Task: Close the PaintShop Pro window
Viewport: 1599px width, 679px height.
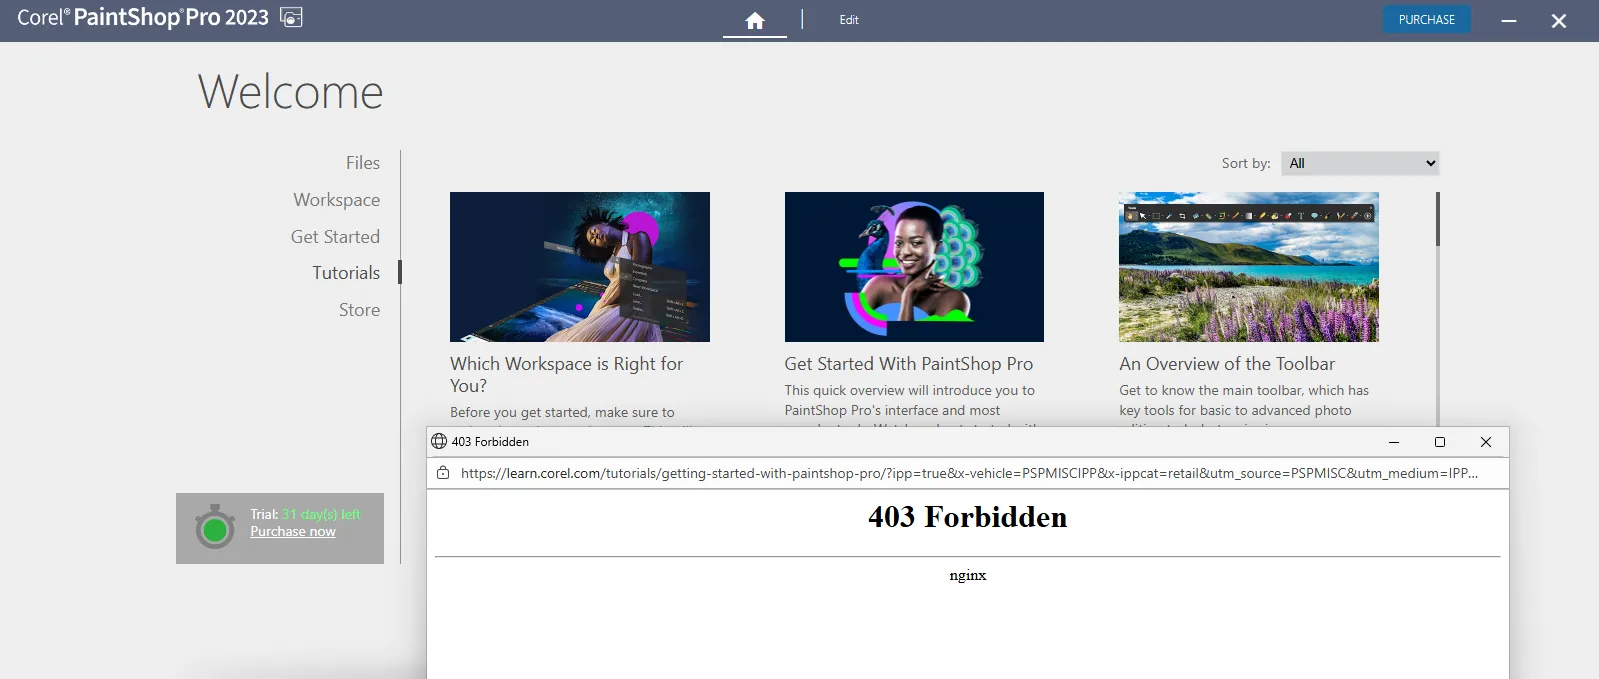Action: pyautogui.click(x=1559, y=21)
